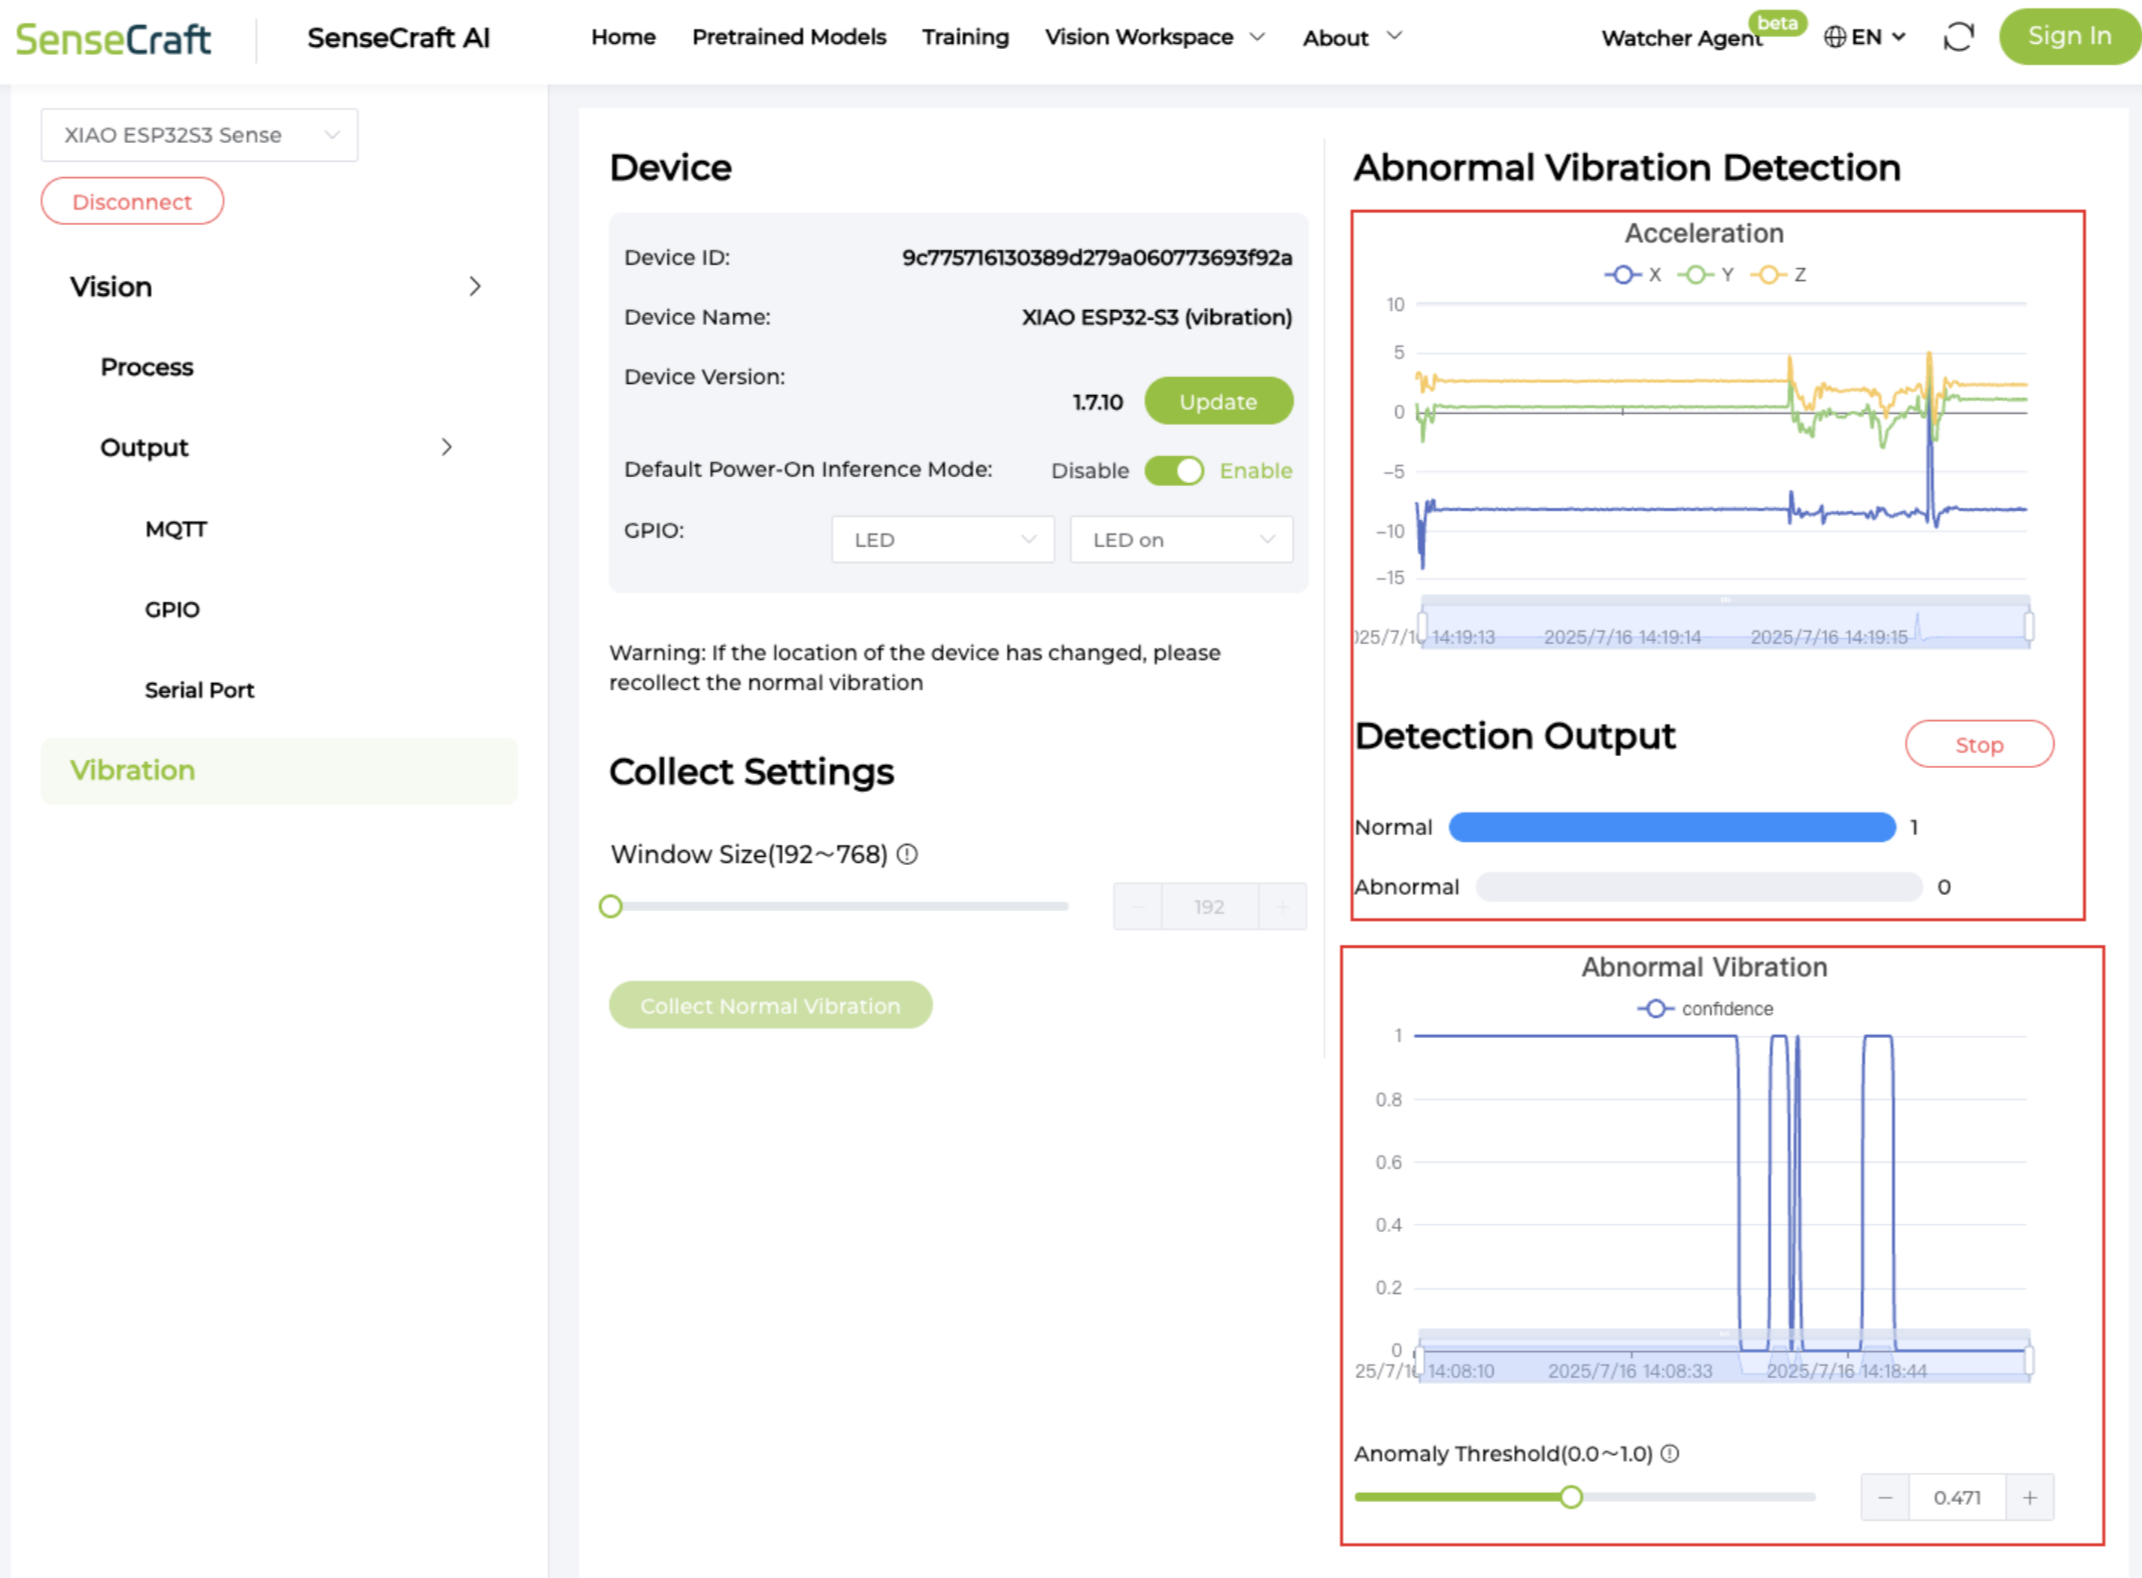The image size is (2142, 1578).
Task: Click the Anomaly Threshold info icon
Action: [1670, 1453]
